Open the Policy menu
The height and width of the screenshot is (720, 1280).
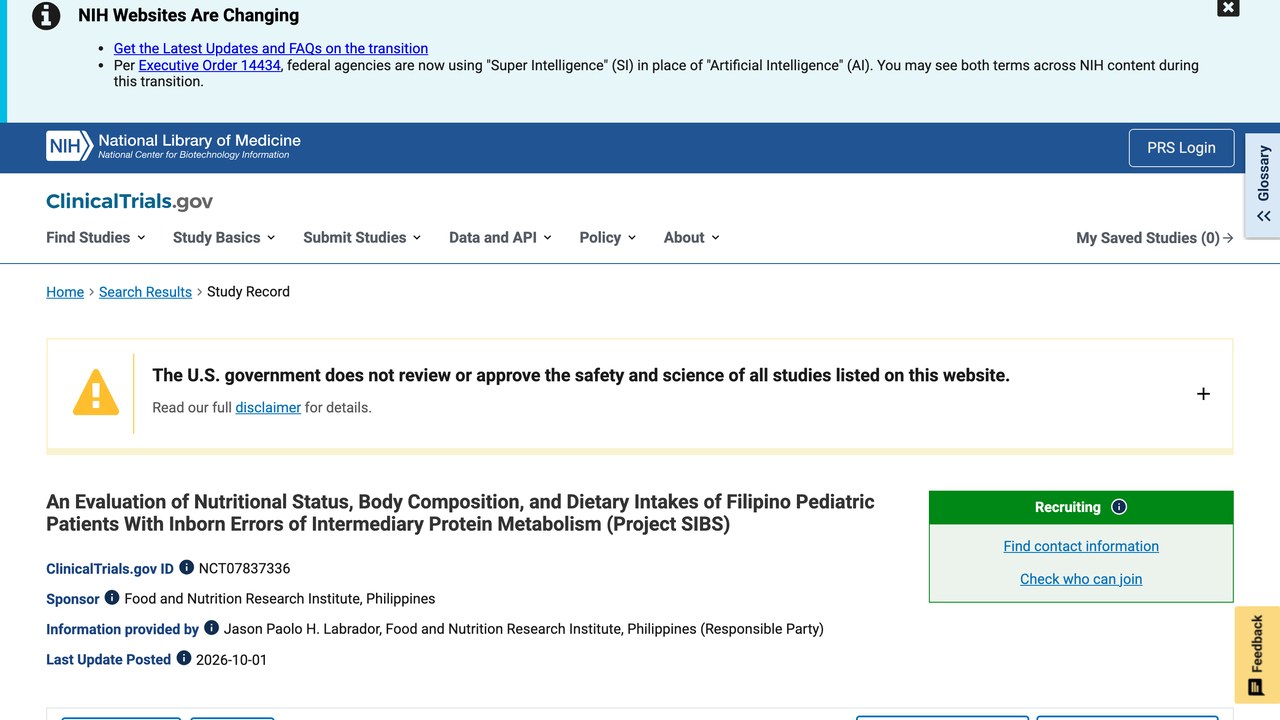point(608,237)
